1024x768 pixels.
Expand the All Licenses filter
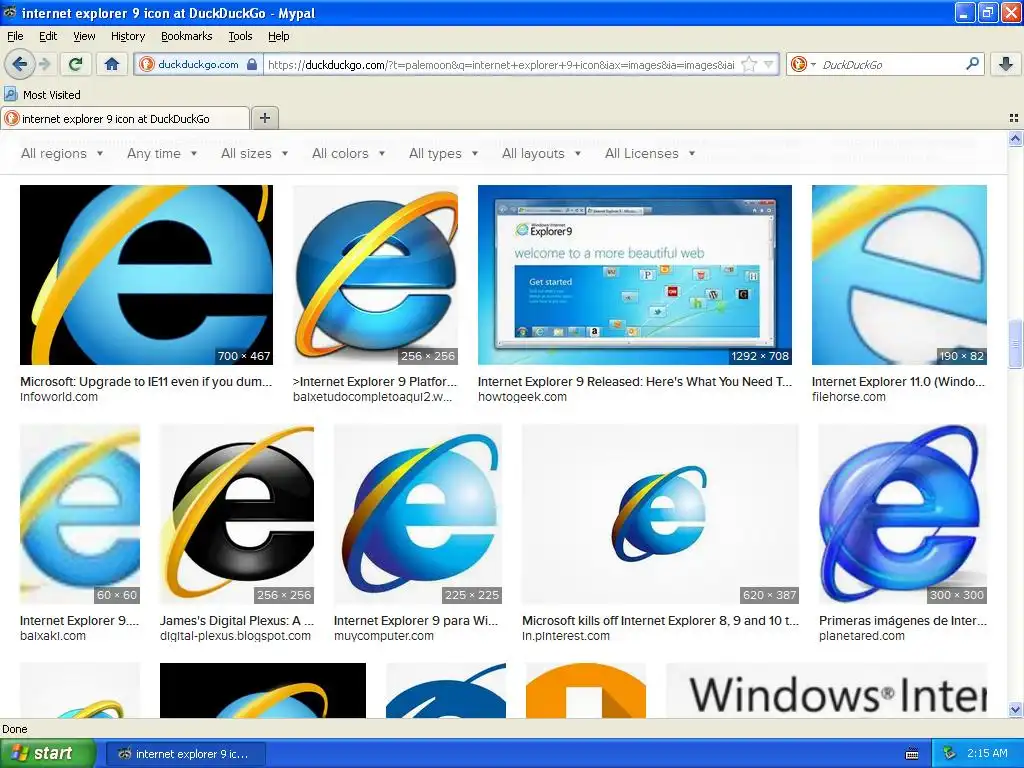click(650, 153)
